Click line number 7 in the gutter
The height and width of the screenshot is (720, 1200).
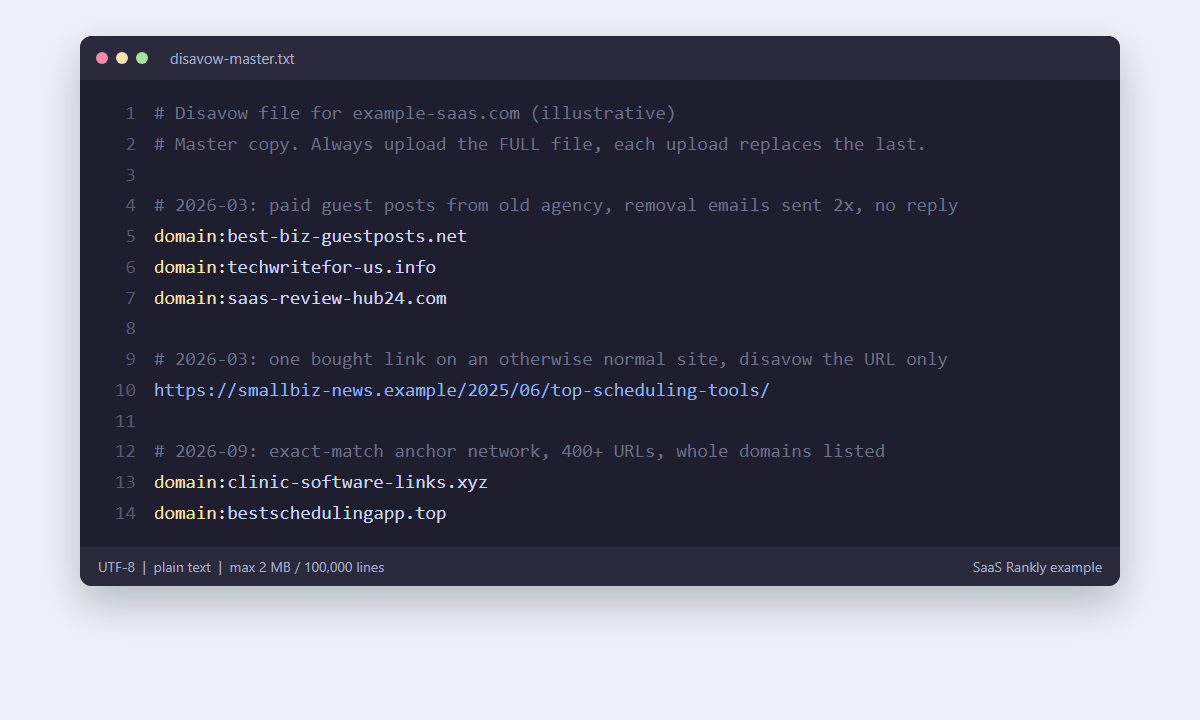130,298
